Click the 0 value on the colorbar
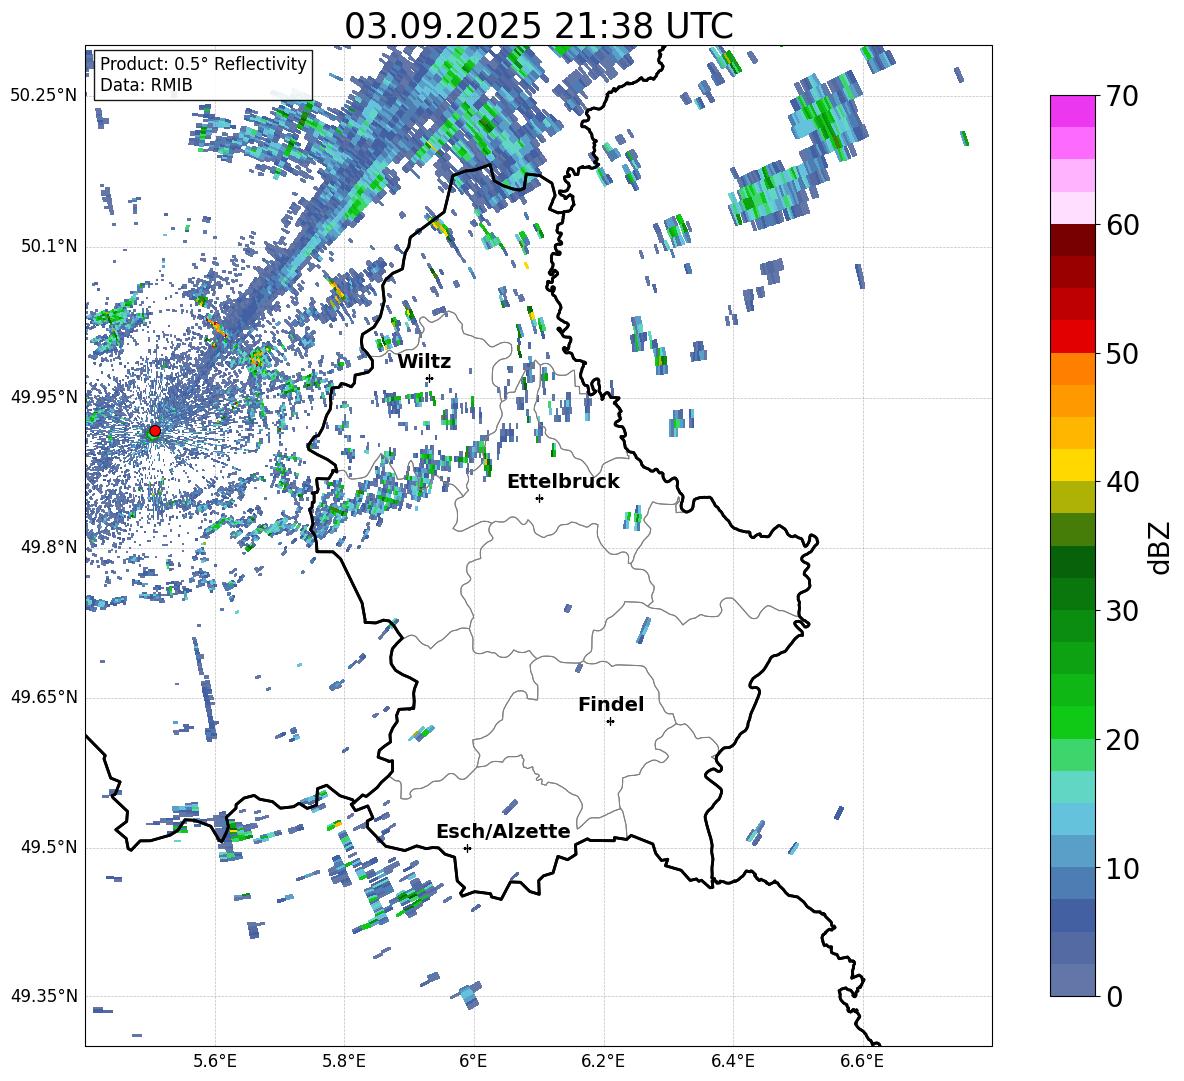Viewport: 1184px width, 1081px height. 1114,996
